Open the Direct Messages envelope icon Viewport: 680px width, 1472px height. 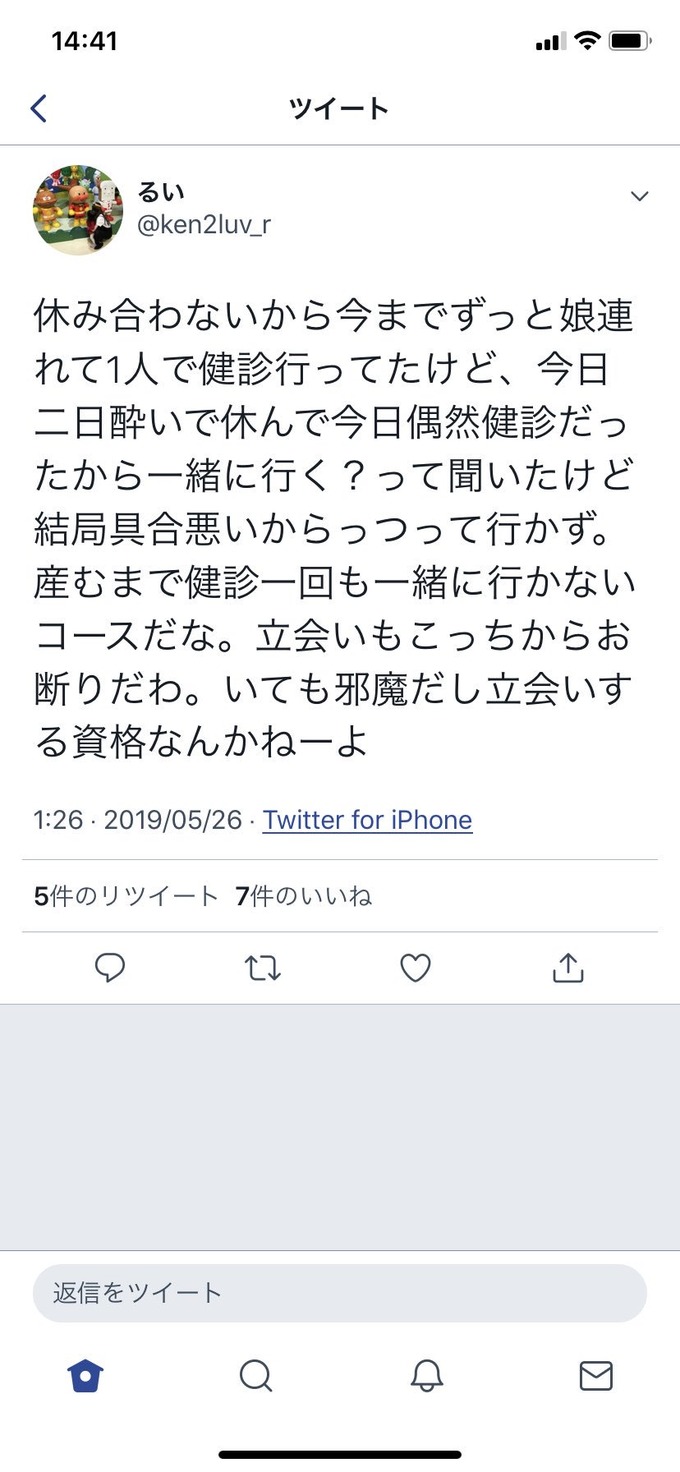(596, 1375)
